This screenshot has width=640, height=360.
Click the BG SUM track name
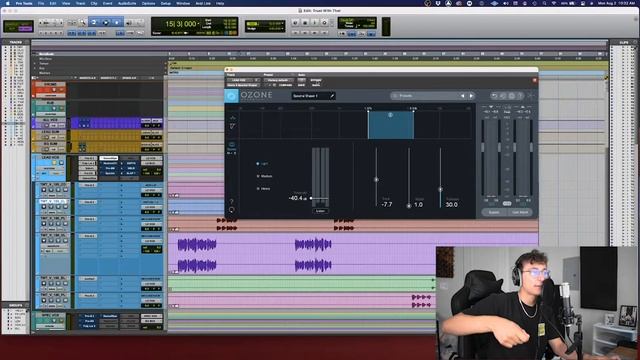[51, 144]
